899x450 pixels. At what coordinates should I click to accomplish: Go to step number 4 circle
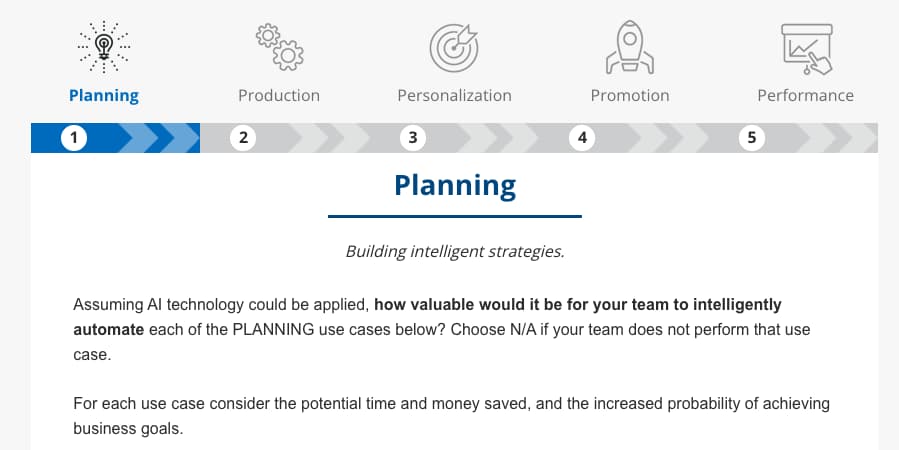(582, 138)
